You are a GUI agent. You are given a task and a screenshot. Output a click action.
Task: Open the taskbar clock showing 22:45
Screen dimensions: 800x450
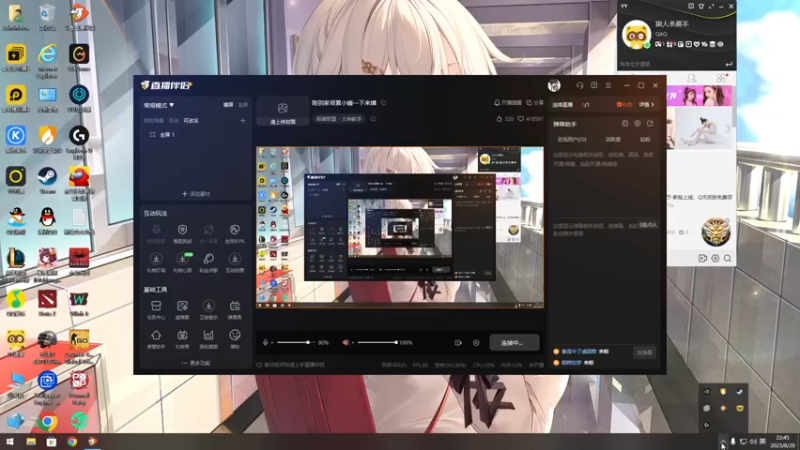[782, 441]
